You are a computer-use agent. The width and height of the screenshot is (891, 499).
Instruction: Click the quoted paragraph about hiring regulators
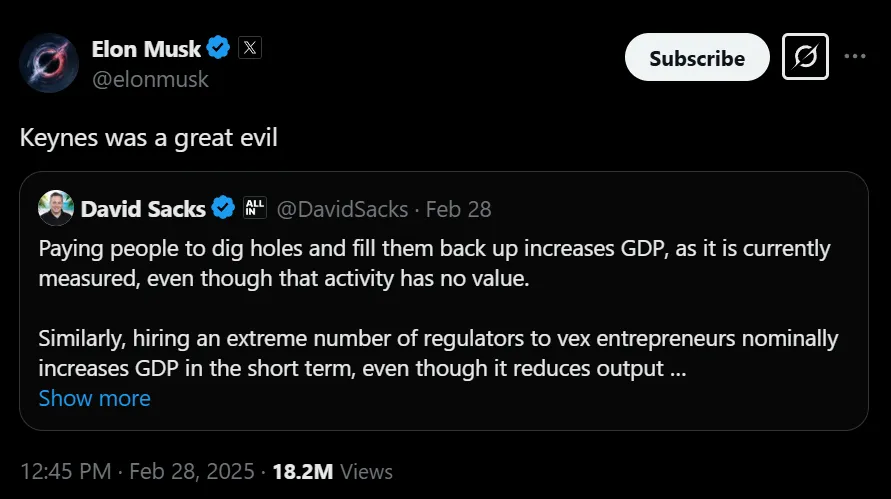click(438, 353)
